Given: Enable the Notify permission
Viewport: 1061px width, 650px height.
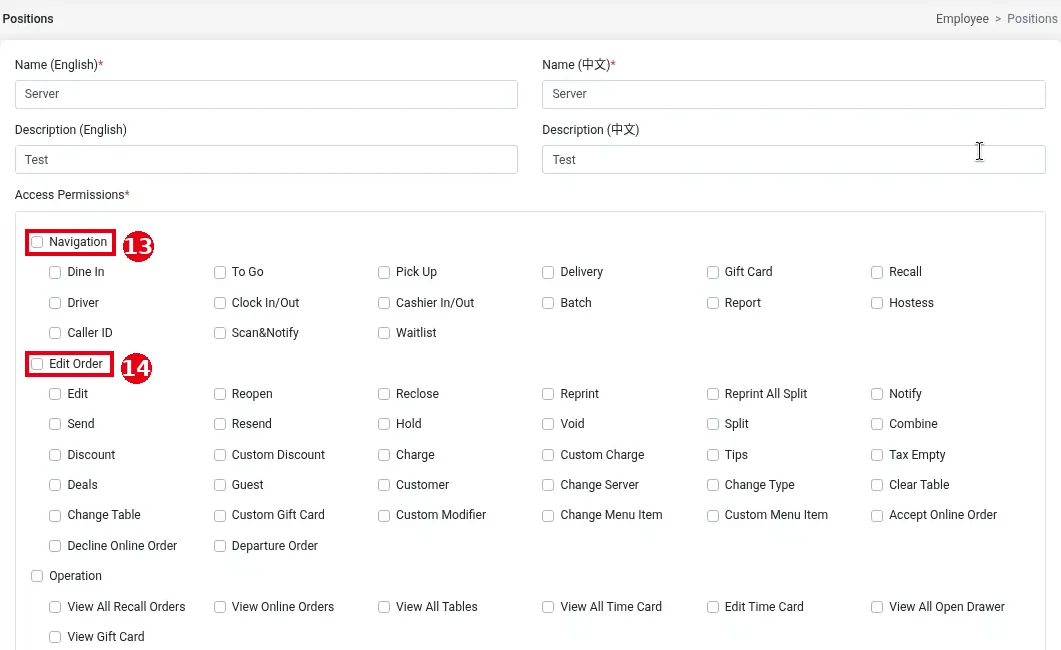Looking at the screenshot, I should tap(877, 394).
